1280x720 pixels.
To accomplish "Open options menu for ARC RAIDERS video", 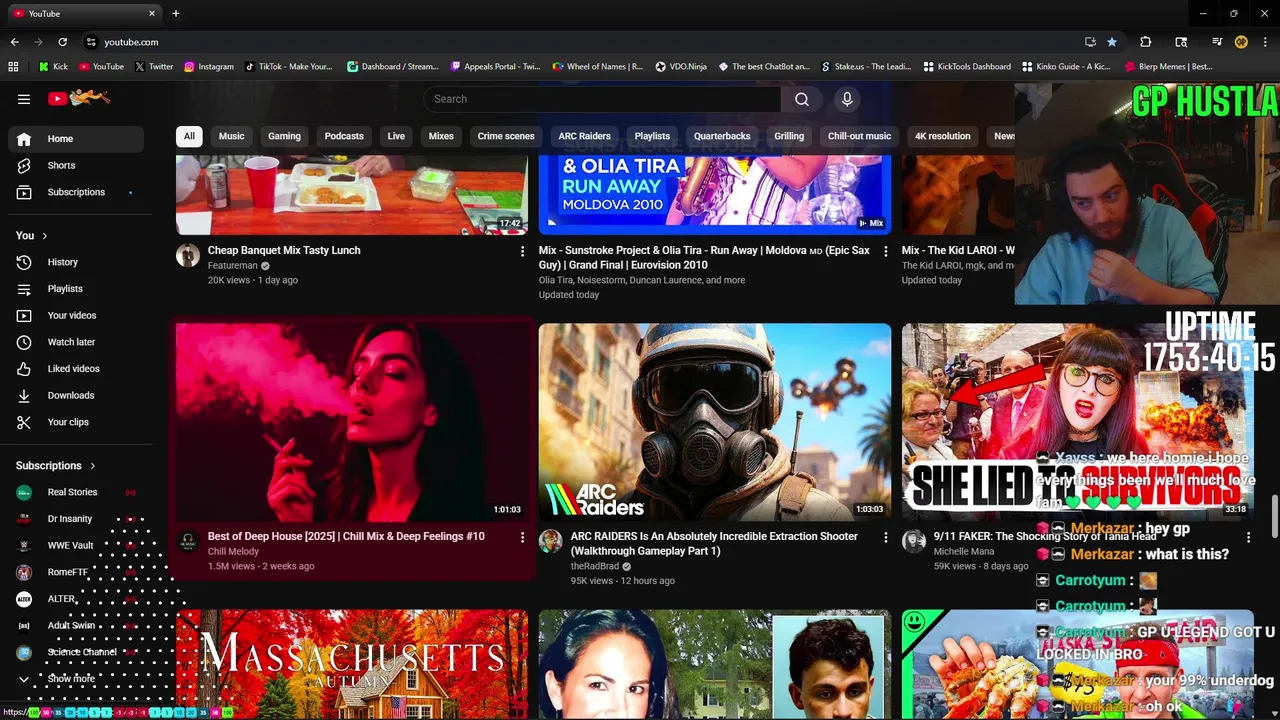I will point(885,538).
